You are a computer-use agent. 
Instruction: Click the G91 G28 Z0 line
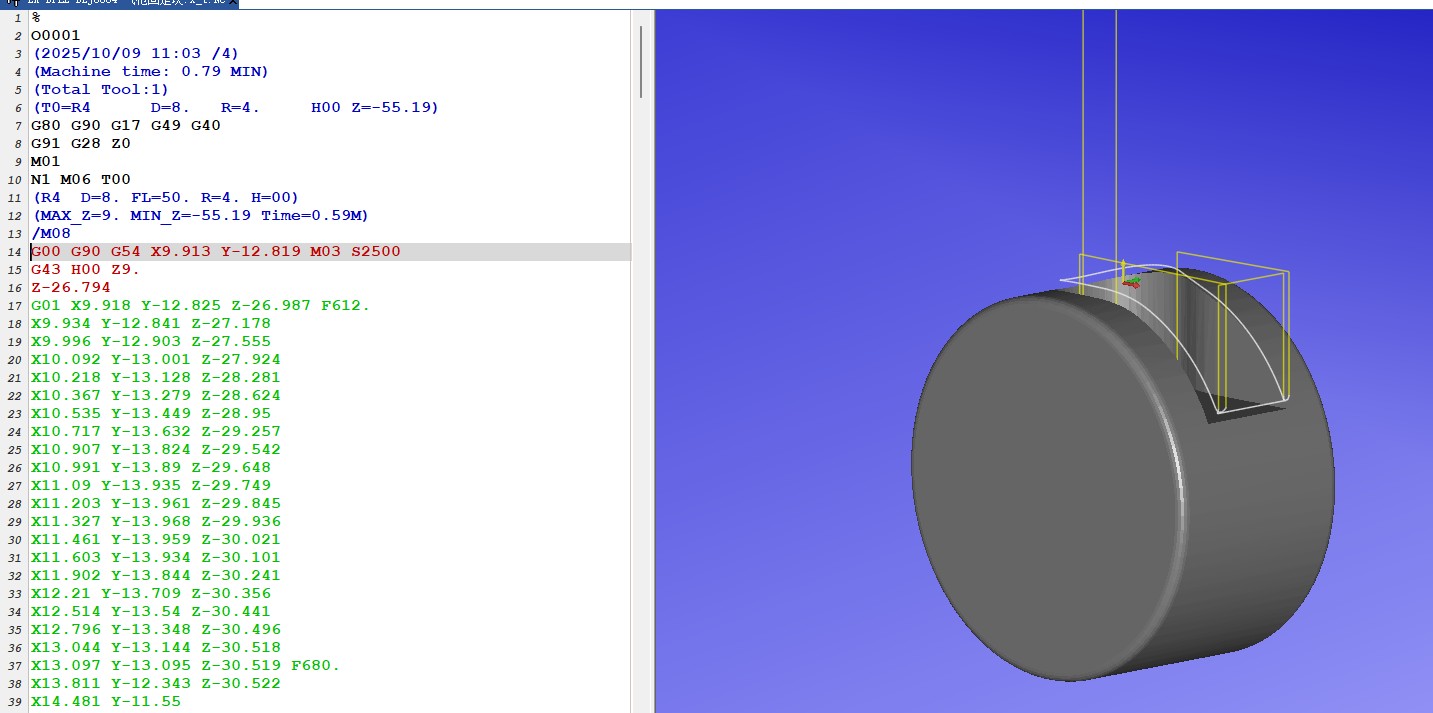pyautogui.click(x=80, y=144)
